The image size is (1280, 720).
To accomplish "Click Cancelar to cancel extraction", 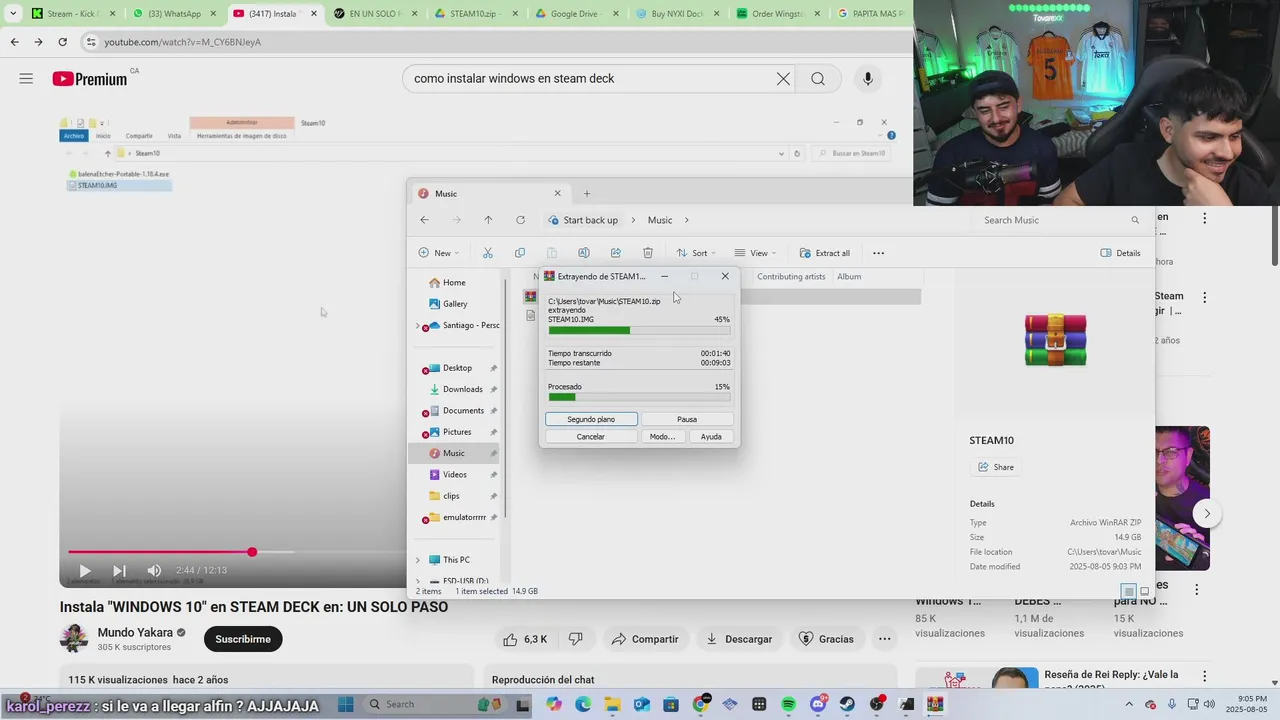I will [x=591, y=437].
